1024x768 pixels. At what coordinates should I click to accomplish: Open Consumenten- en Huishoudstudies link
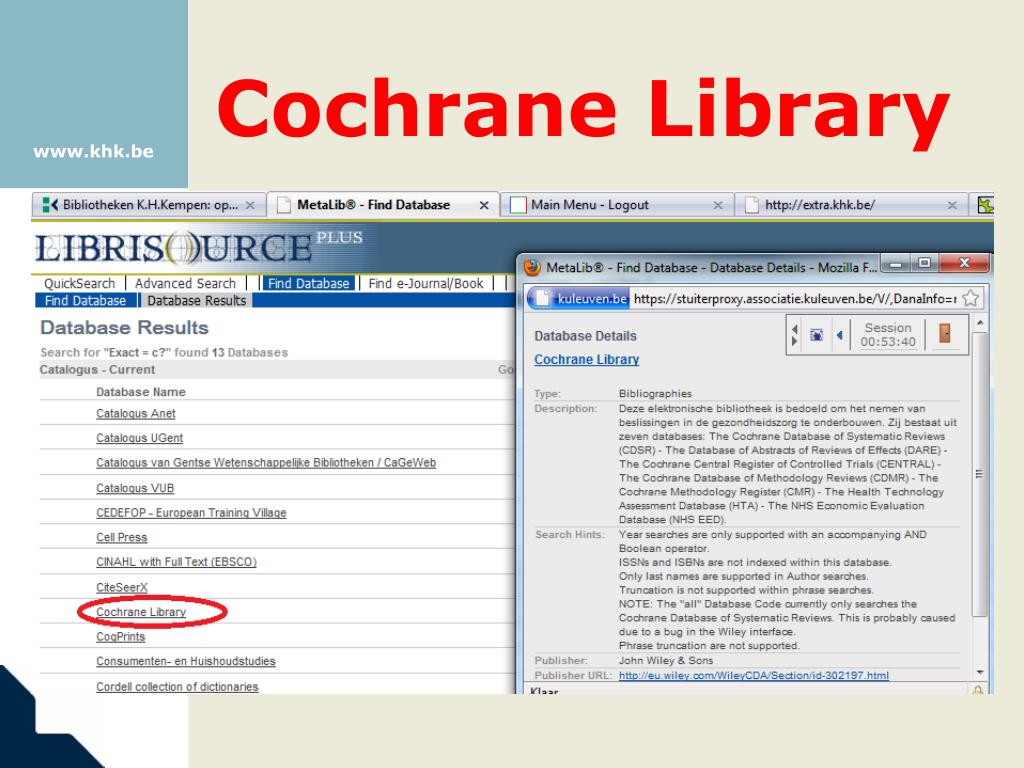pyautogui.click(x=185, y=662)
